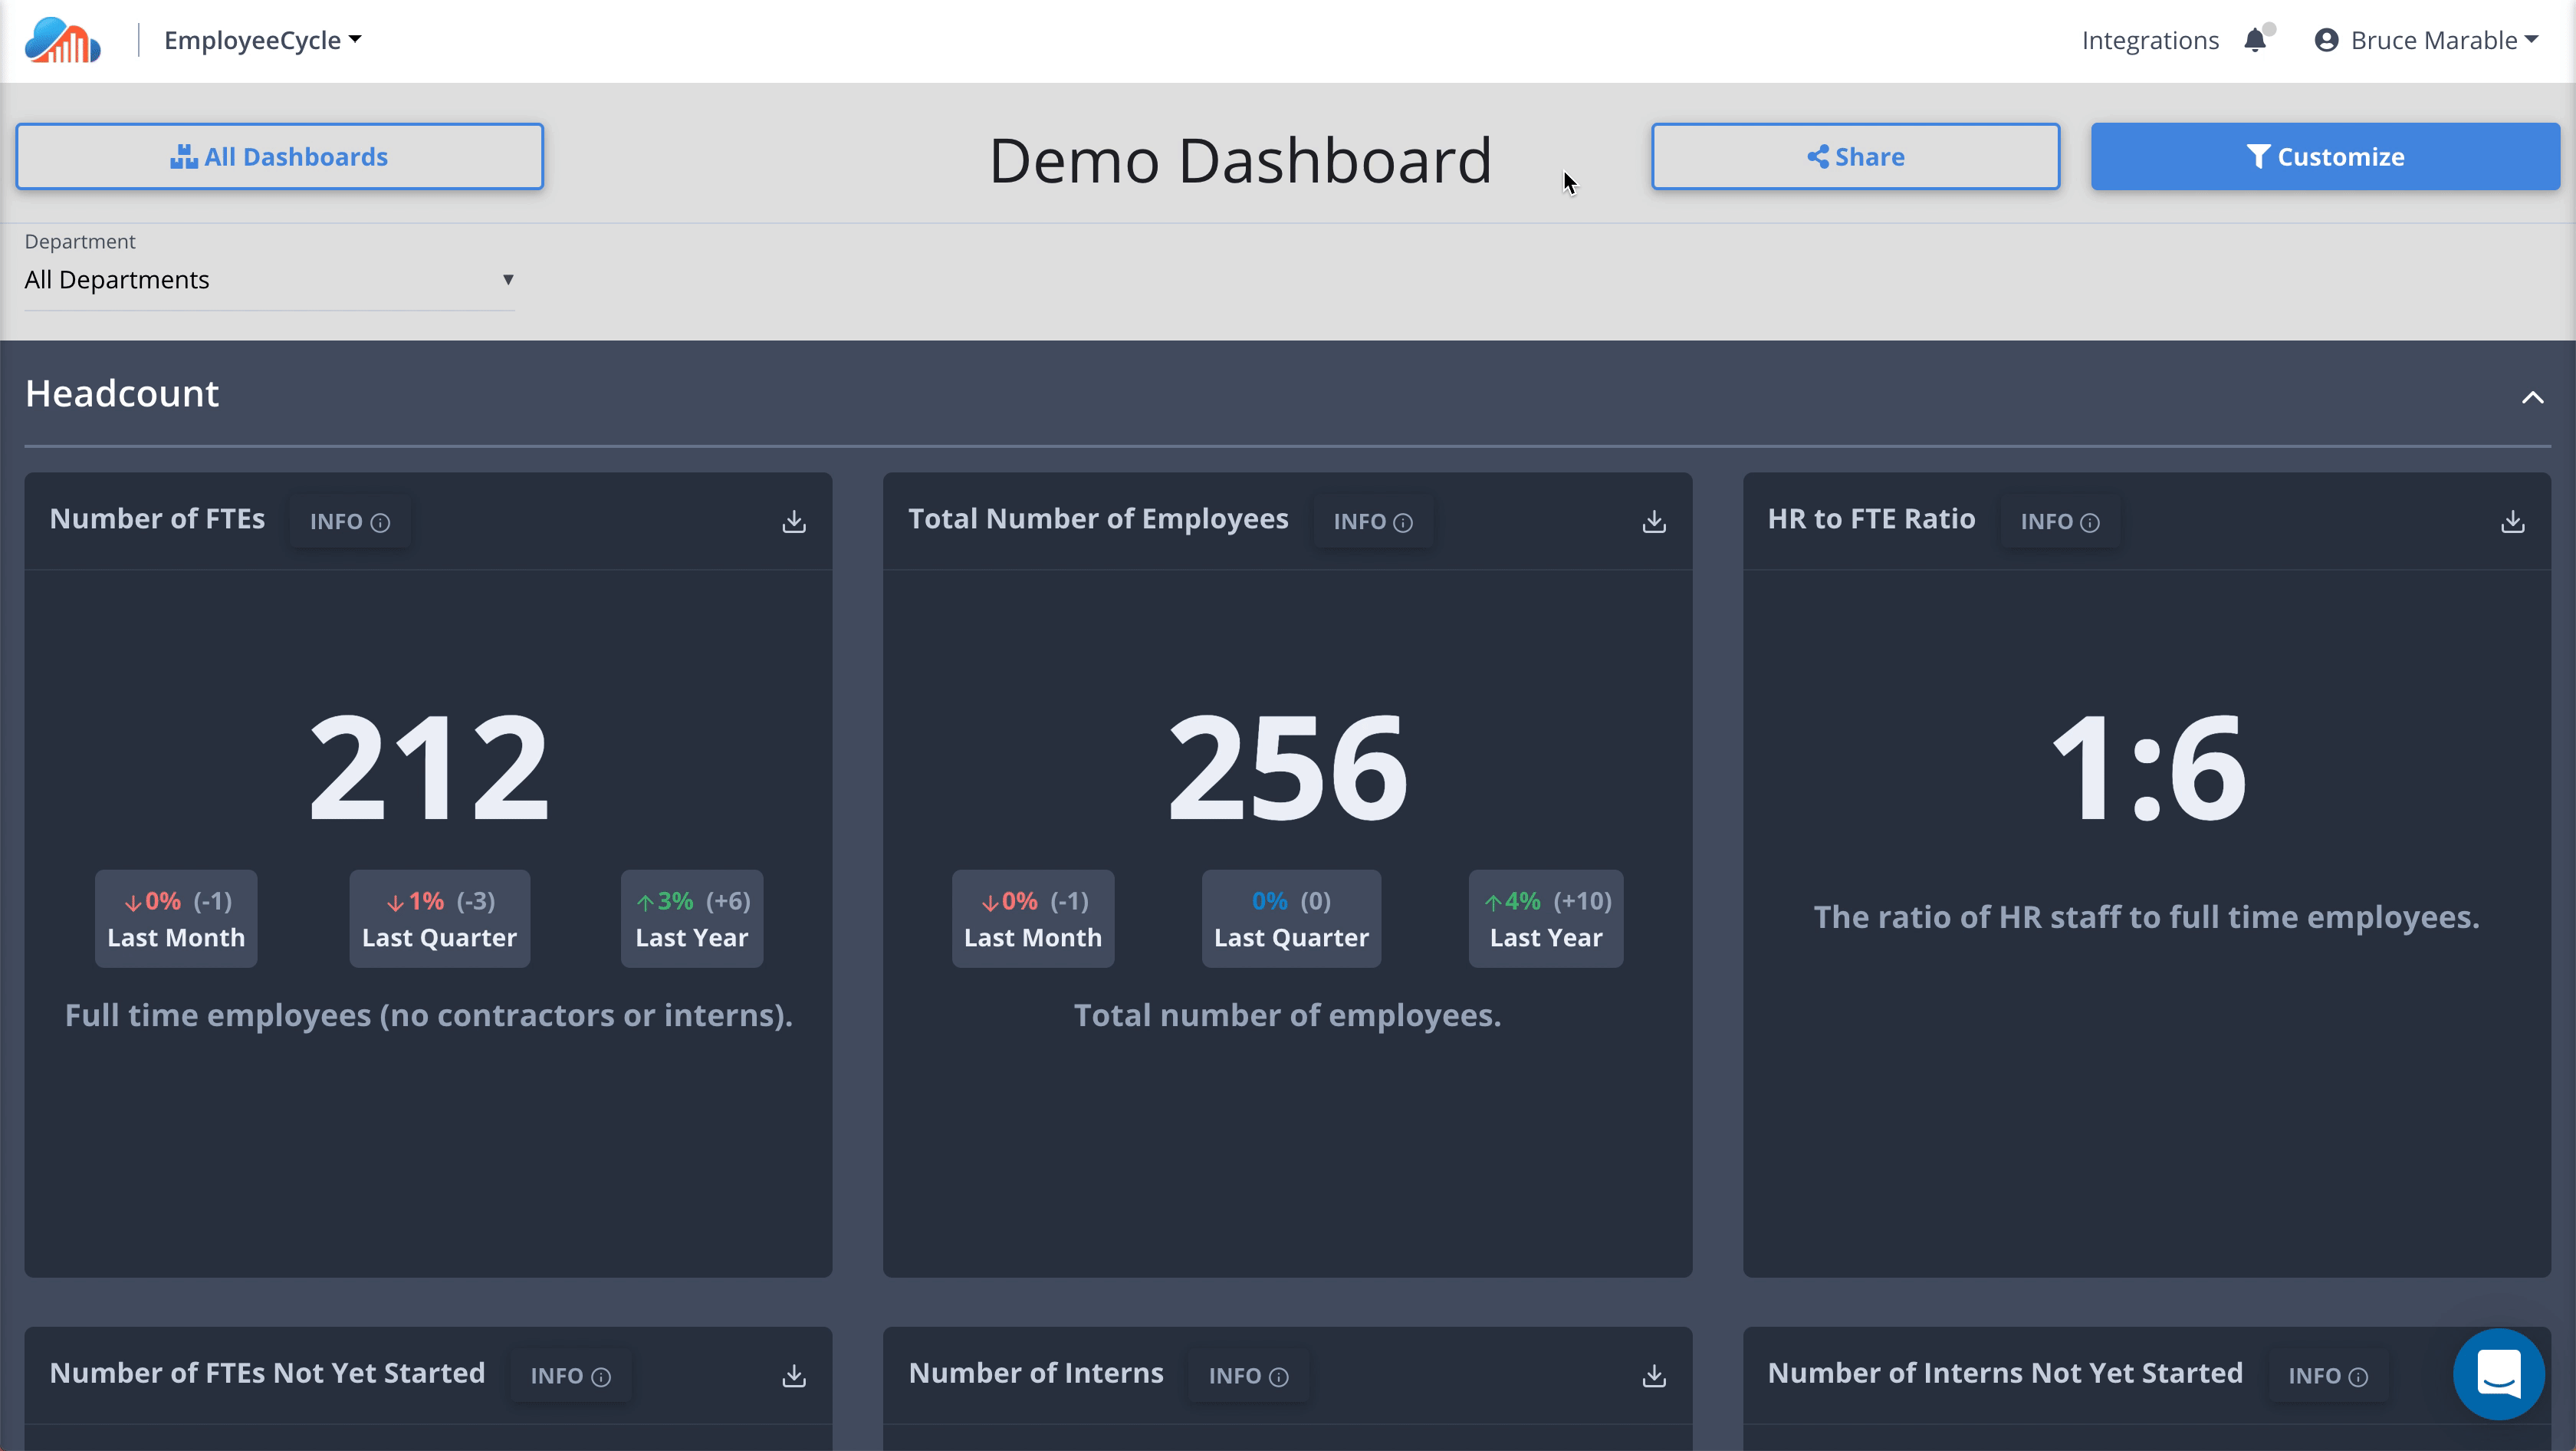Screen dimensions: 2576x1451
Task: Download the Number of Interns card
Action: click(x=1654, y=1376)
